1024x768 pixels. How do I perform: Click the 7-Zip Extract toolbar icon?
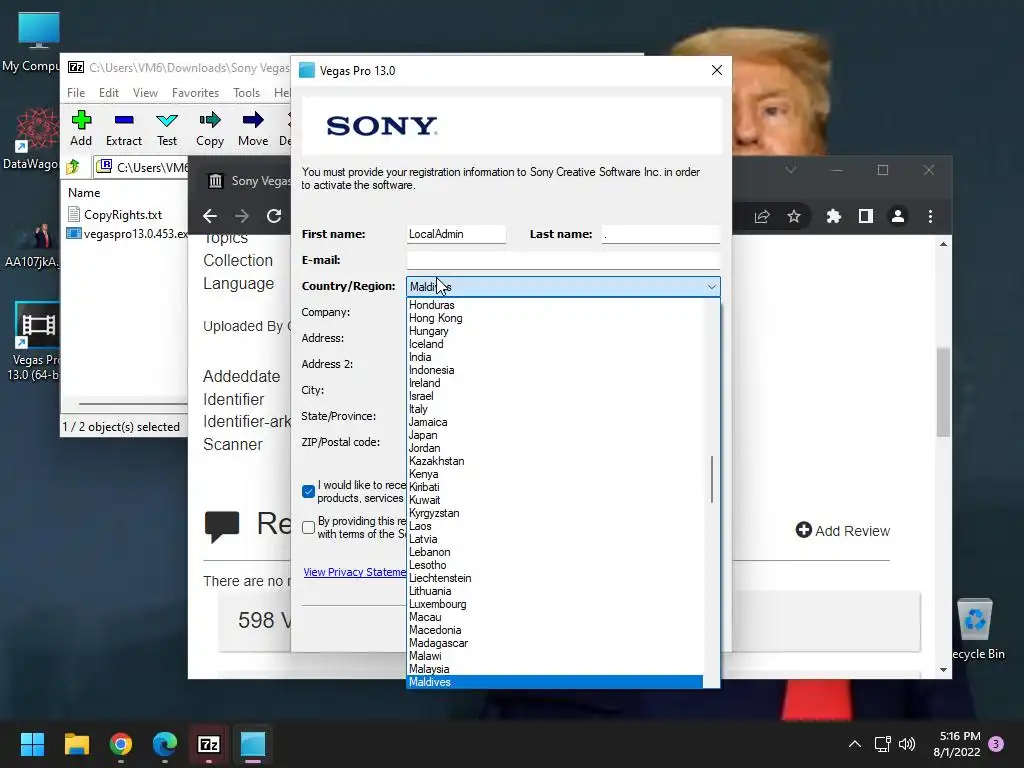tap(123, 120)
